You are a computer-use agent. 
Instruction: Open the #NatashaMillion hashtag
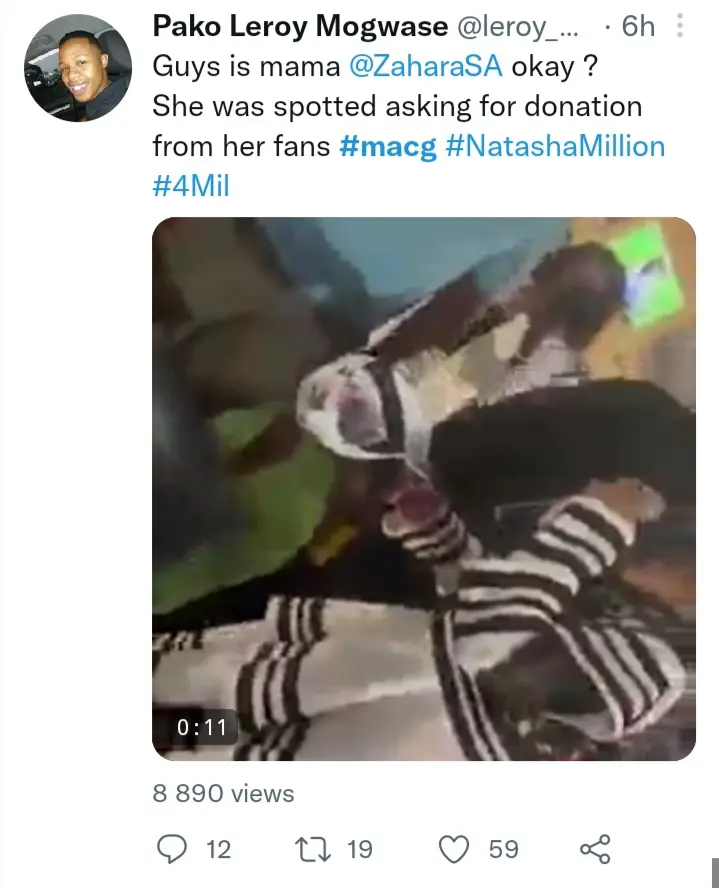[x=555, y=146]
